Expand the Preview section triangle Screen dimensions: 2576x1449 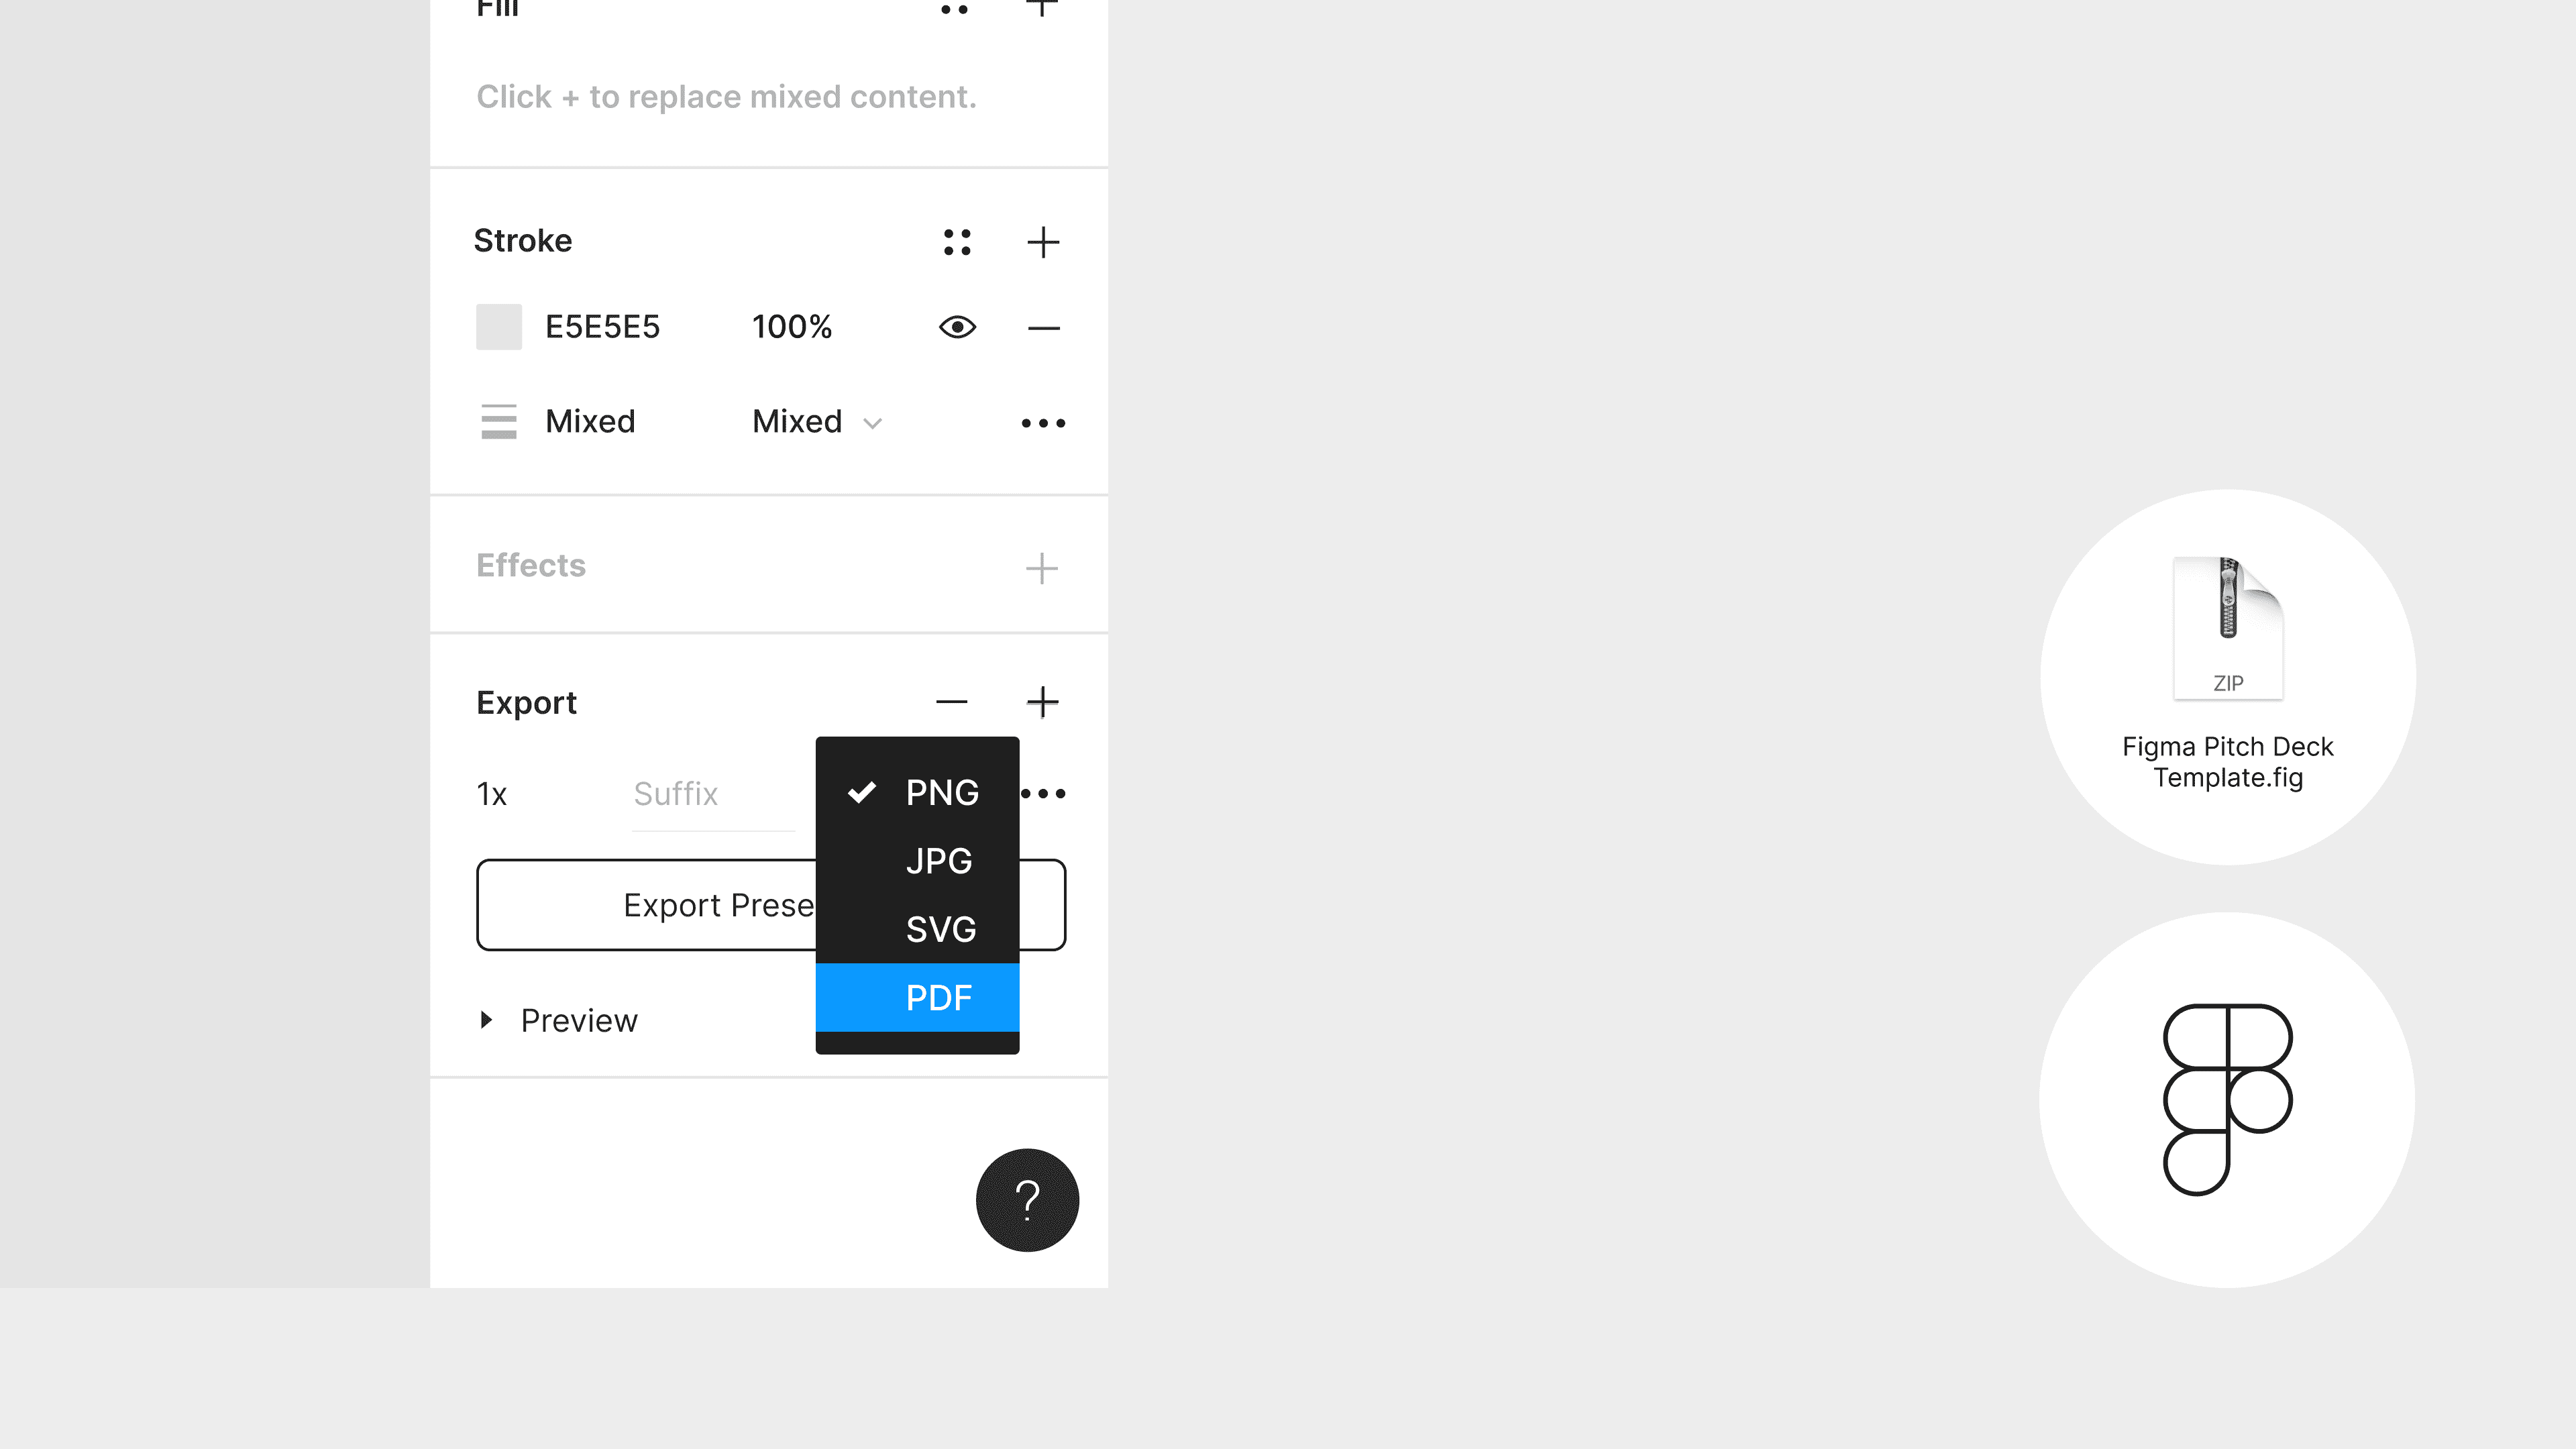pos(486,1020)
